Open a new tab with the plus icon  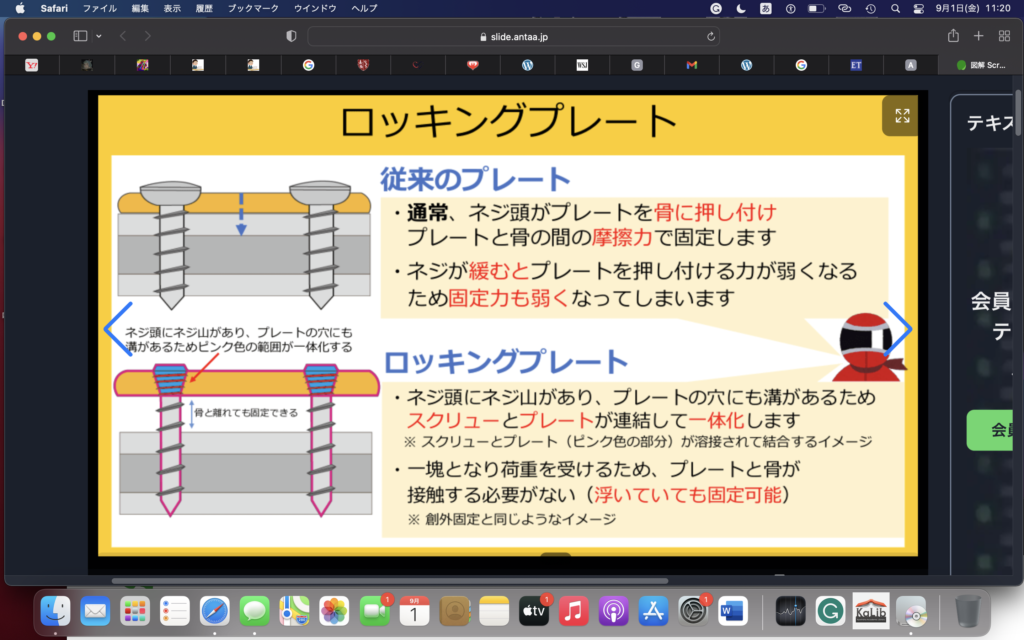[979, 36]
